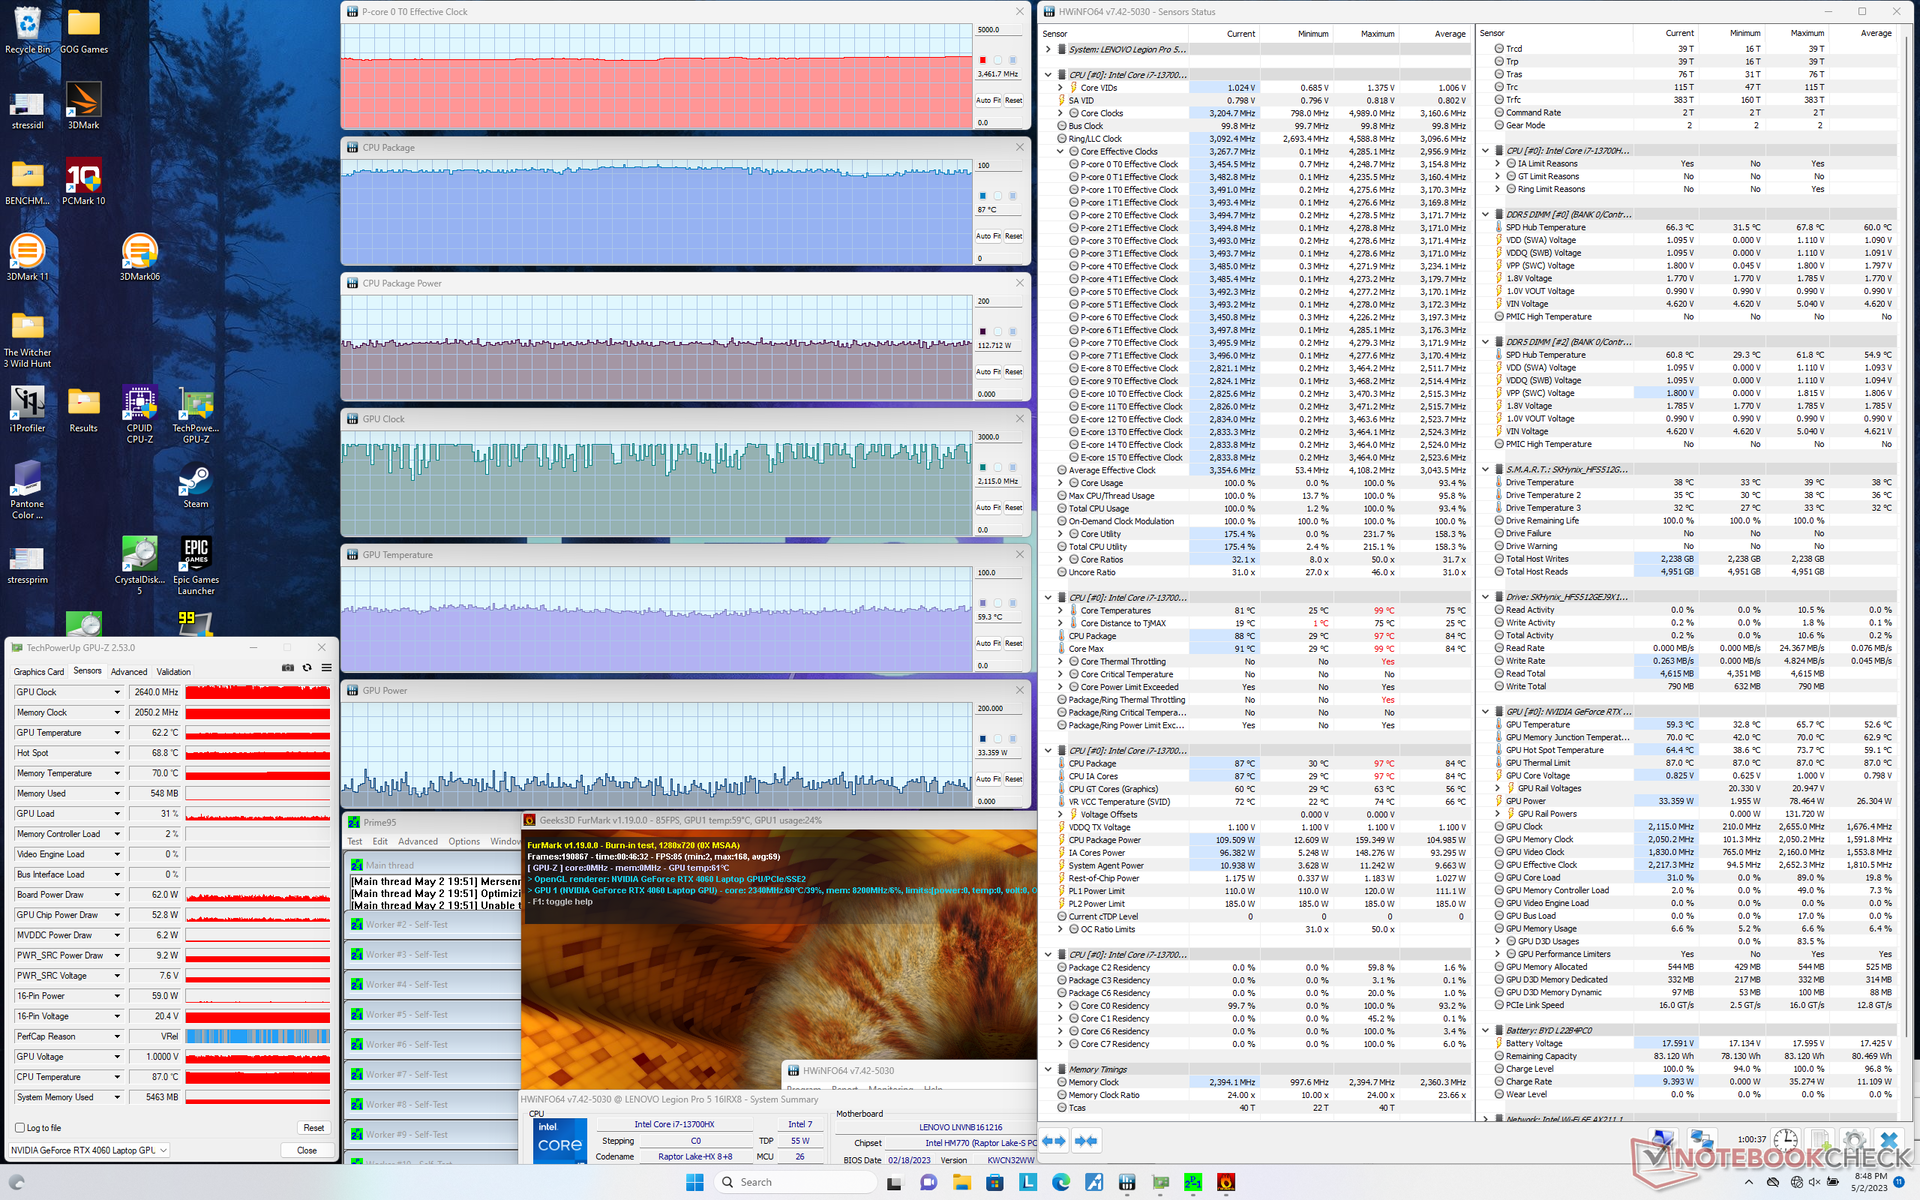Click GPU-Z refresh icon

[x=307, y=668]
